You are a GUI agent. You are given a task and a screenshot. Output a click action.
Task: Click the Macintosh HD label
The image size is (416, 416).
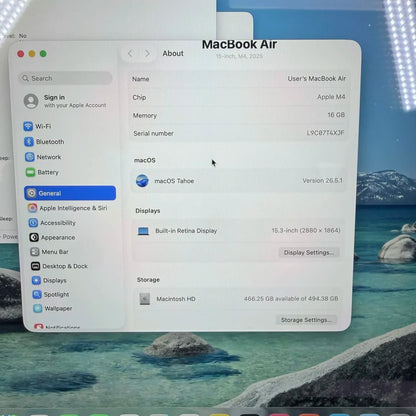[x=176, y=299]
